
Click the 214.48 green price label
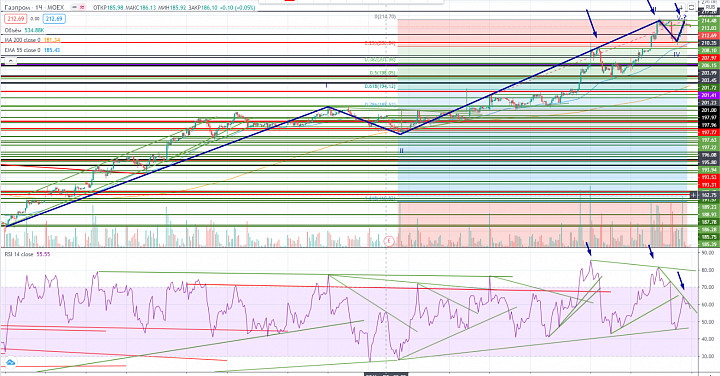[709, 21]
